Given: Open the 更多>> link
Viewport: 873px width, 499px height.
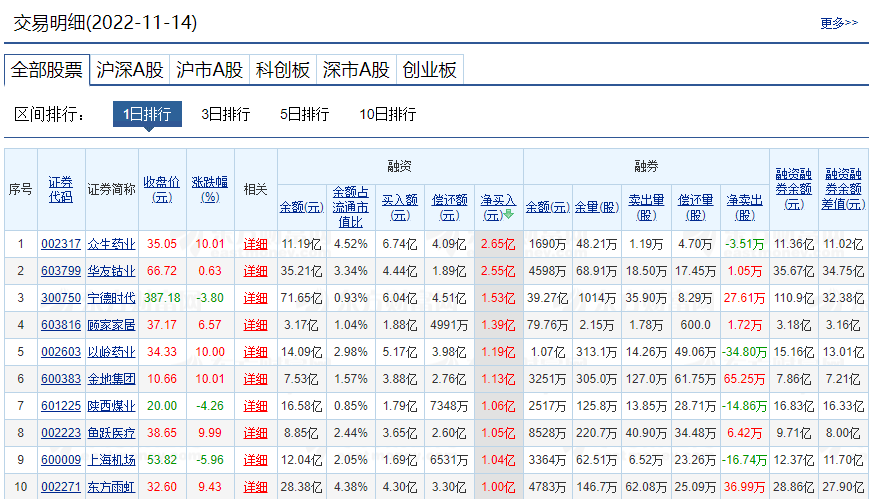Looking at the screenshot, I should pos(838,23).
